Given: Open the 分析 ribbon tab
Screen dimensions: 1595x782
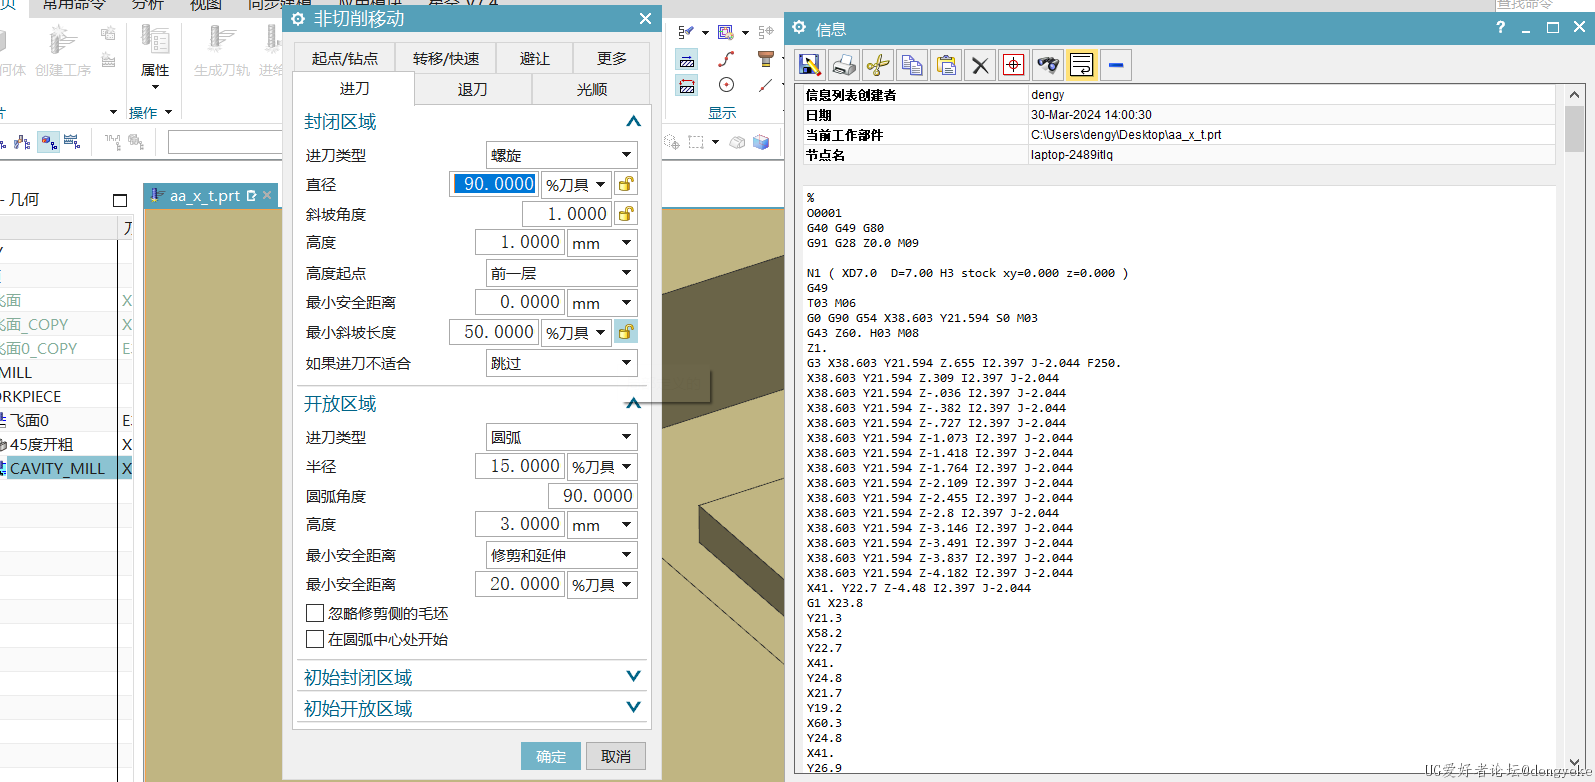Looking at the screenshot, I should (147, 5).
